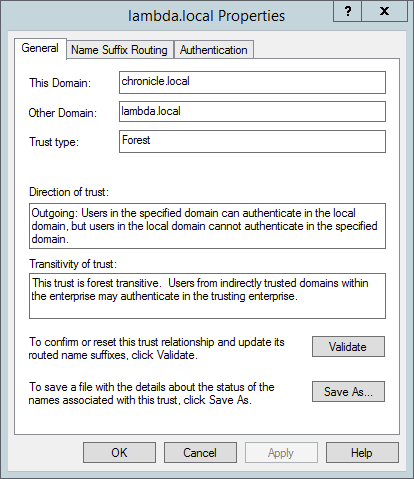
Task: Click the 'Transitivity of trust:' label
Action: (73, 264)
